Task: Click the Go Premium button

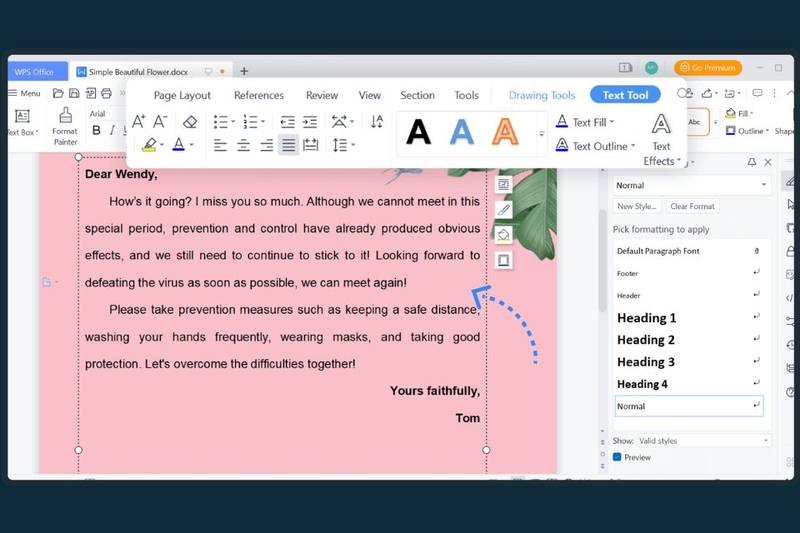Action: pyautogui.click(x=708, y=67)
